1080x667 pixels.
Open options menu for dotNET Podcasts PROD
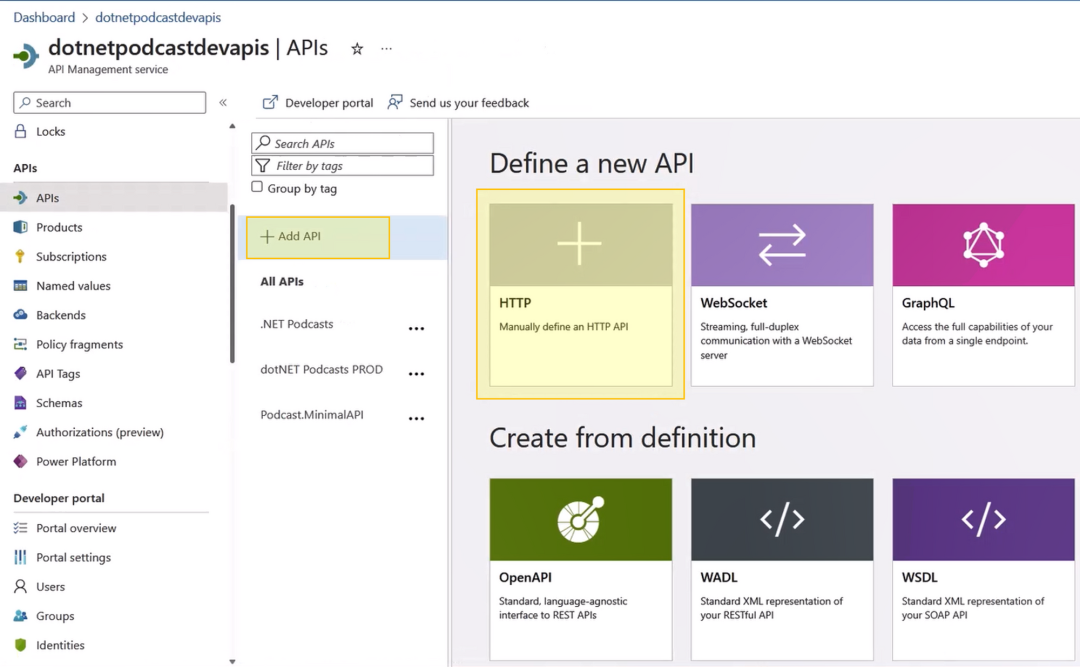click(x=416, y=374)
